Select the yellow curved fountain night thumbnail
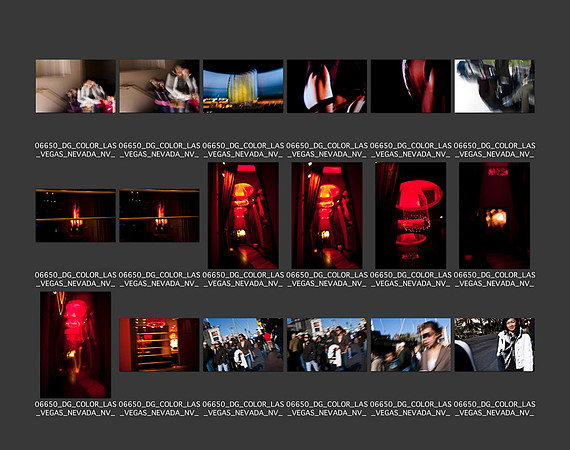The height and width of the screenshot is (450, 570). (243, 86)
